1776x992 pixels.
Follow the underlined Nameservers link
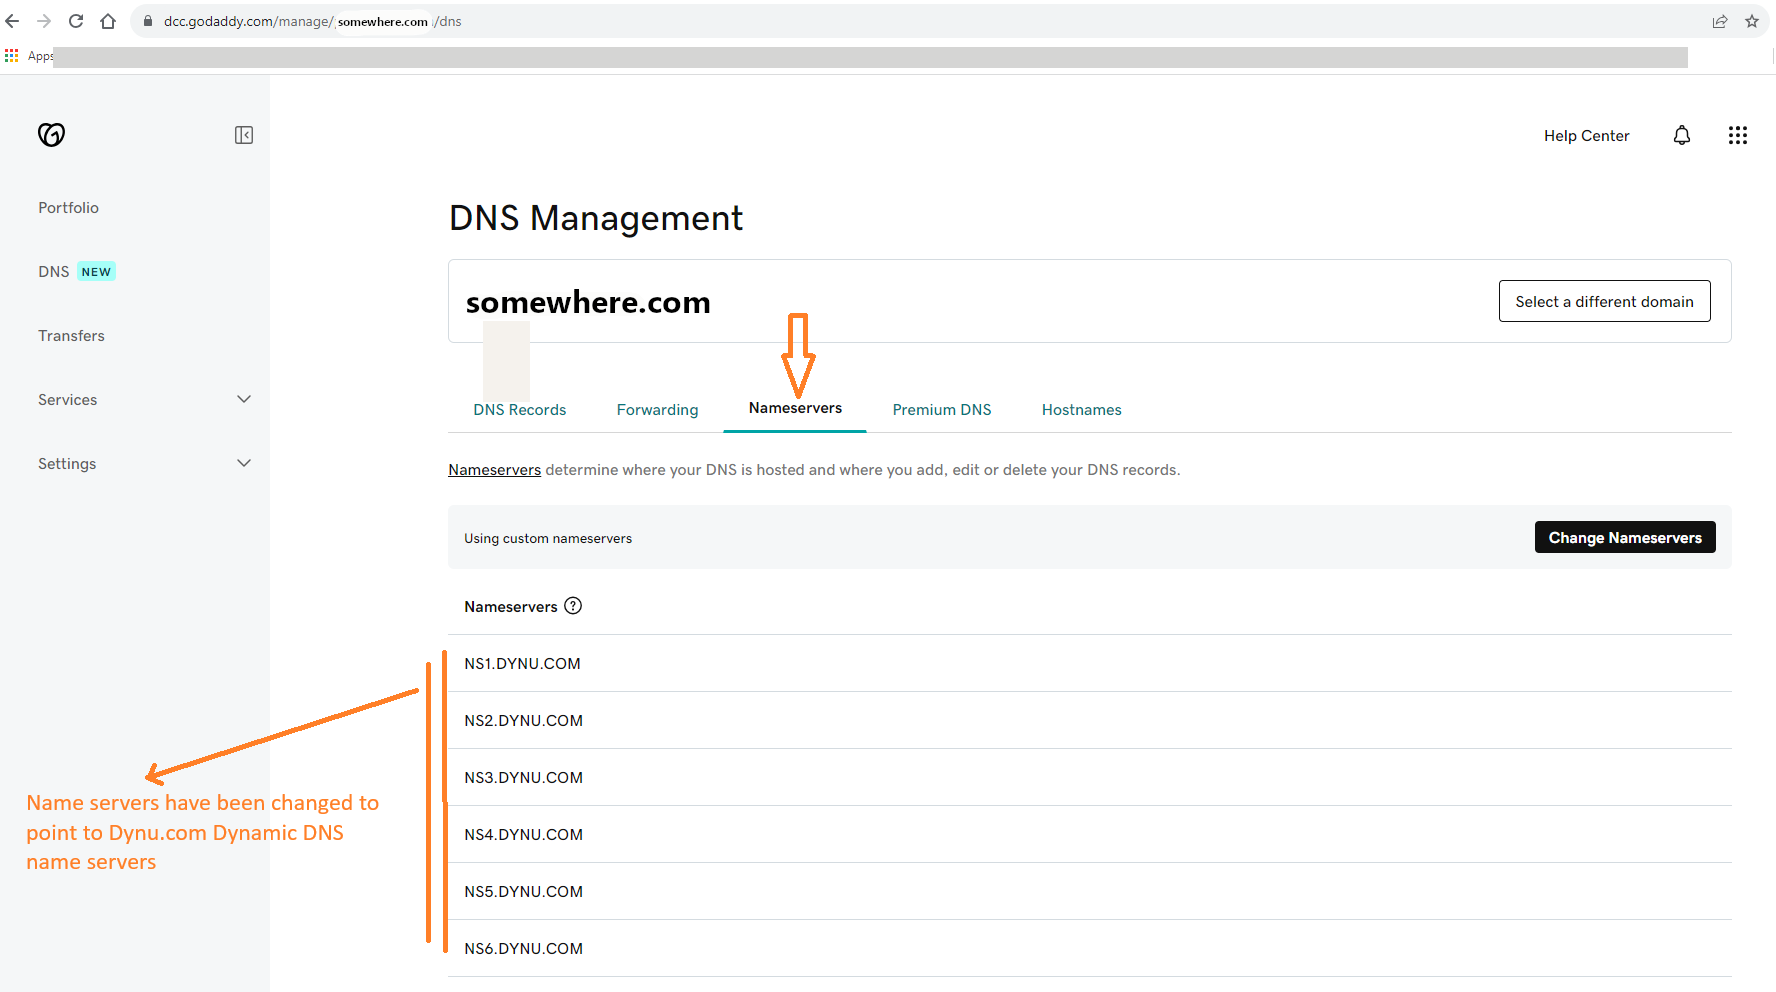494,470
